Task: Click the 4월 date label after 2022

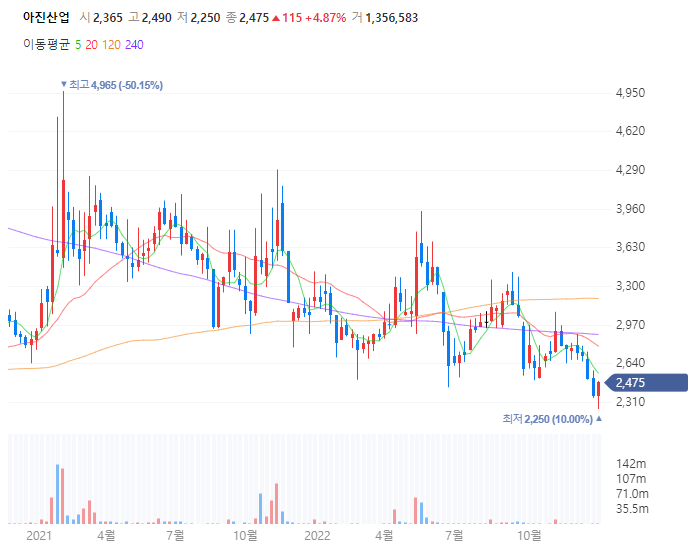Action: click(x=384, y=536)
